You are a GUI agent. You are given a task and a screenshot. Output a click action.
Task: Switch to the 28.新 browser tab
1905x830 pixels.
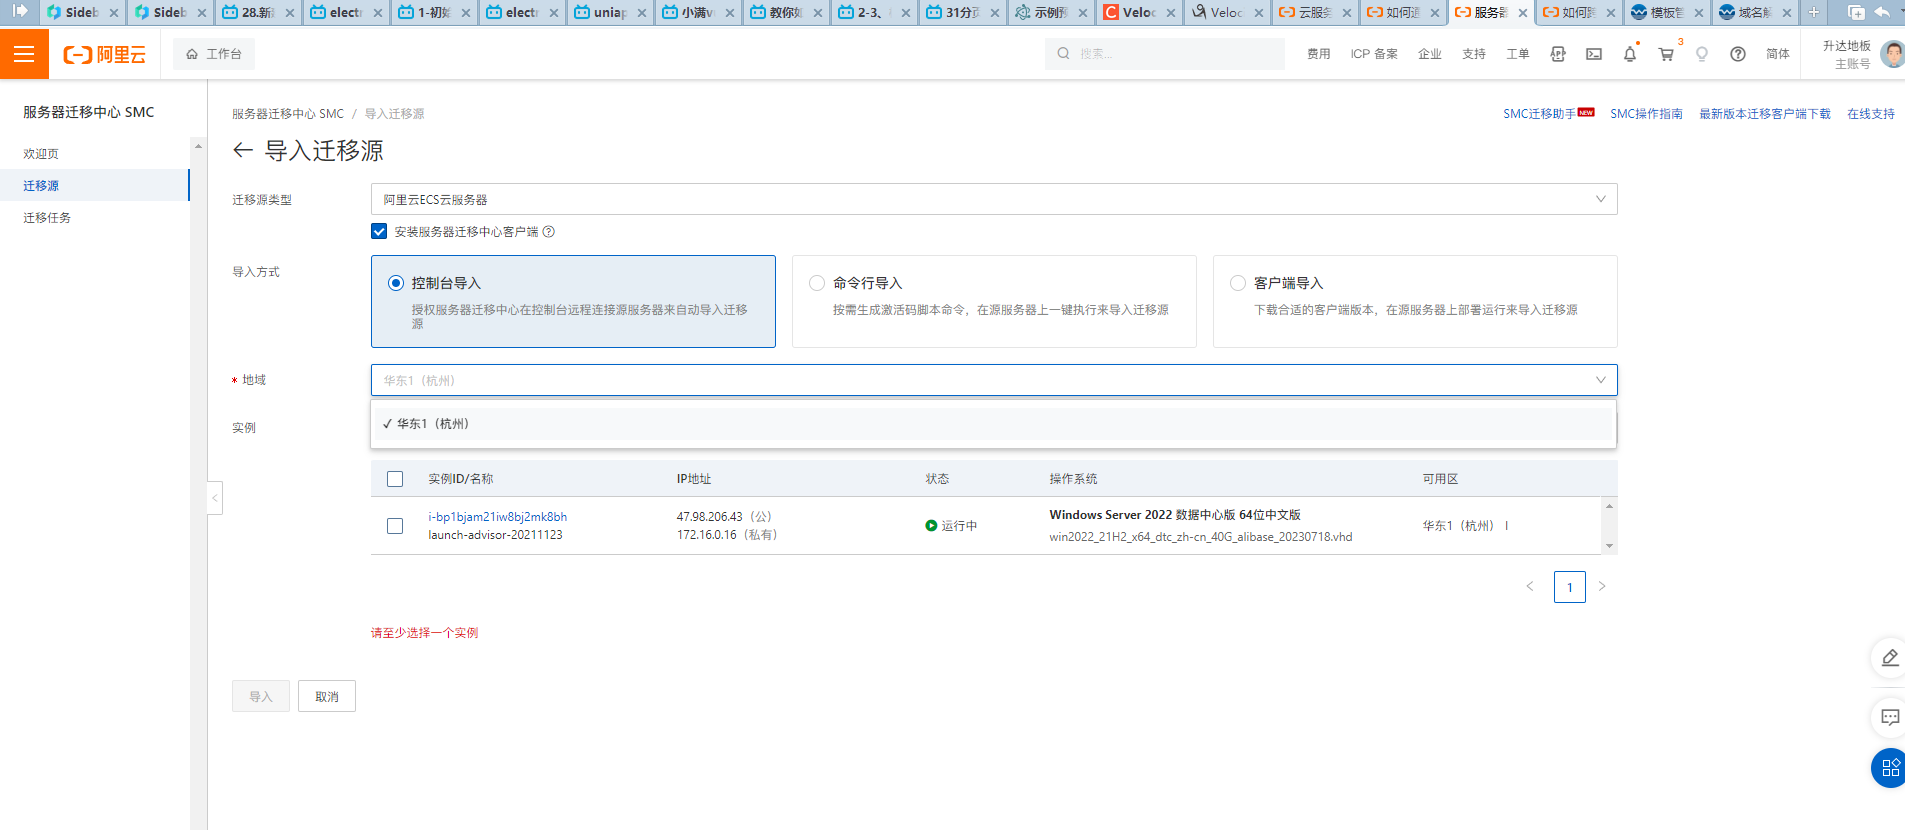coord(257,12)
